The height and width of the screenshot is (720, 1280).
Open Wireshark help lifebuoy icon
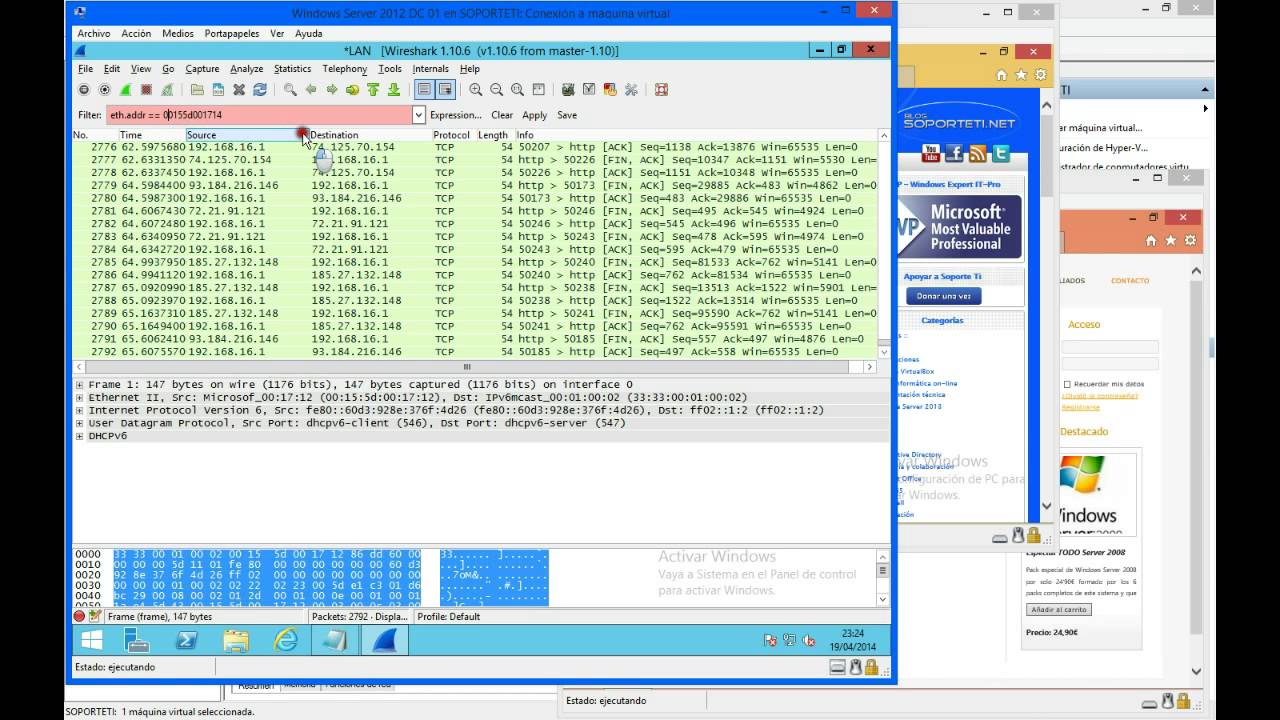click(x=661, y=89)
